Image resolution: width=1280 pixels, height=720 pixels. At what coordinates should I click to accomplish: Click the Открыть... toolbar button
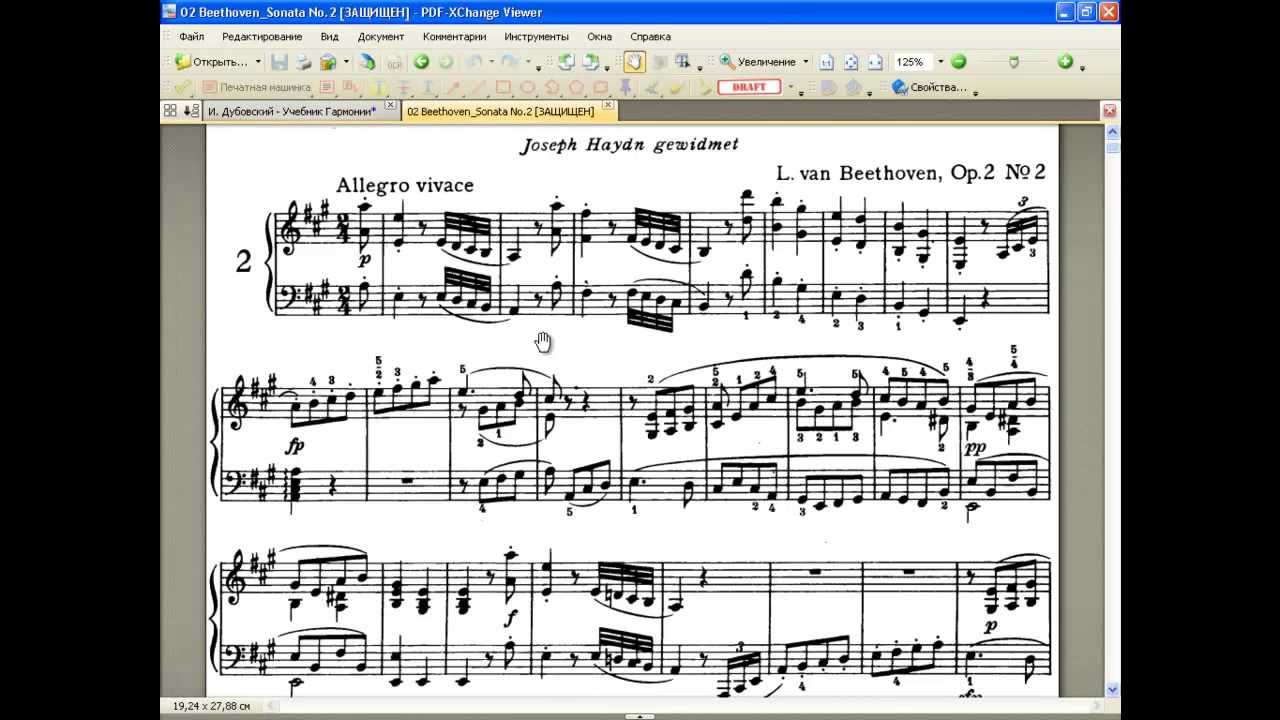click(x=211, y=62)
